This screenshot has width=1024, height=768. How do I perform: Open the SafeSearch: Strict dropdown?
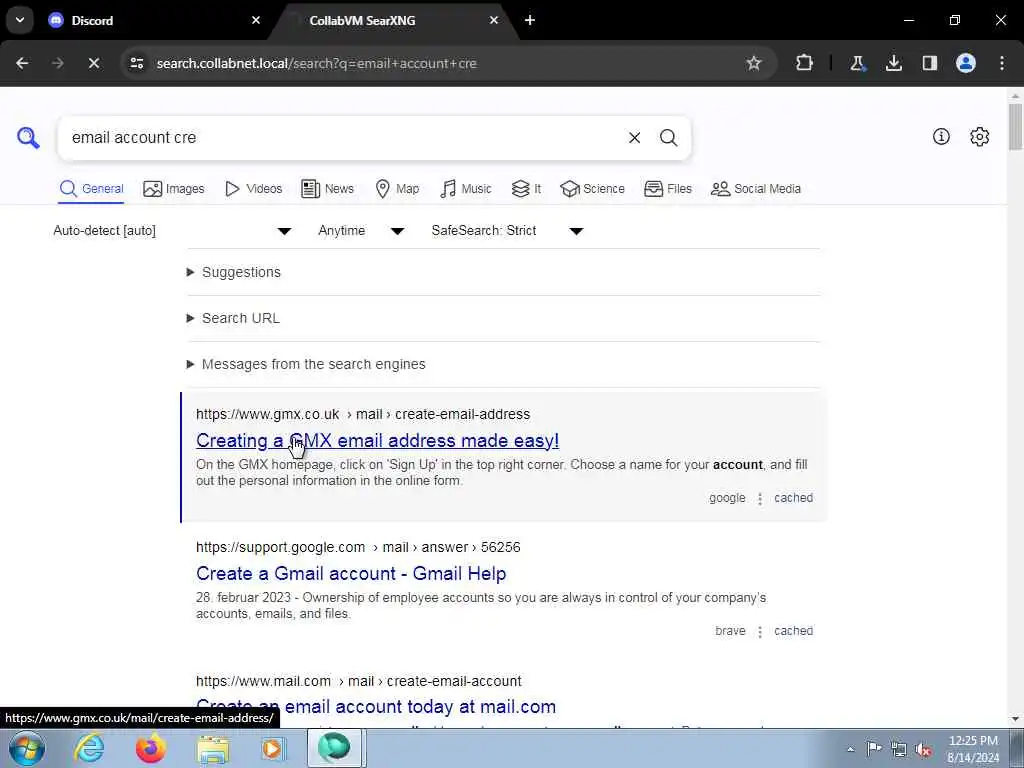(507, 231)
